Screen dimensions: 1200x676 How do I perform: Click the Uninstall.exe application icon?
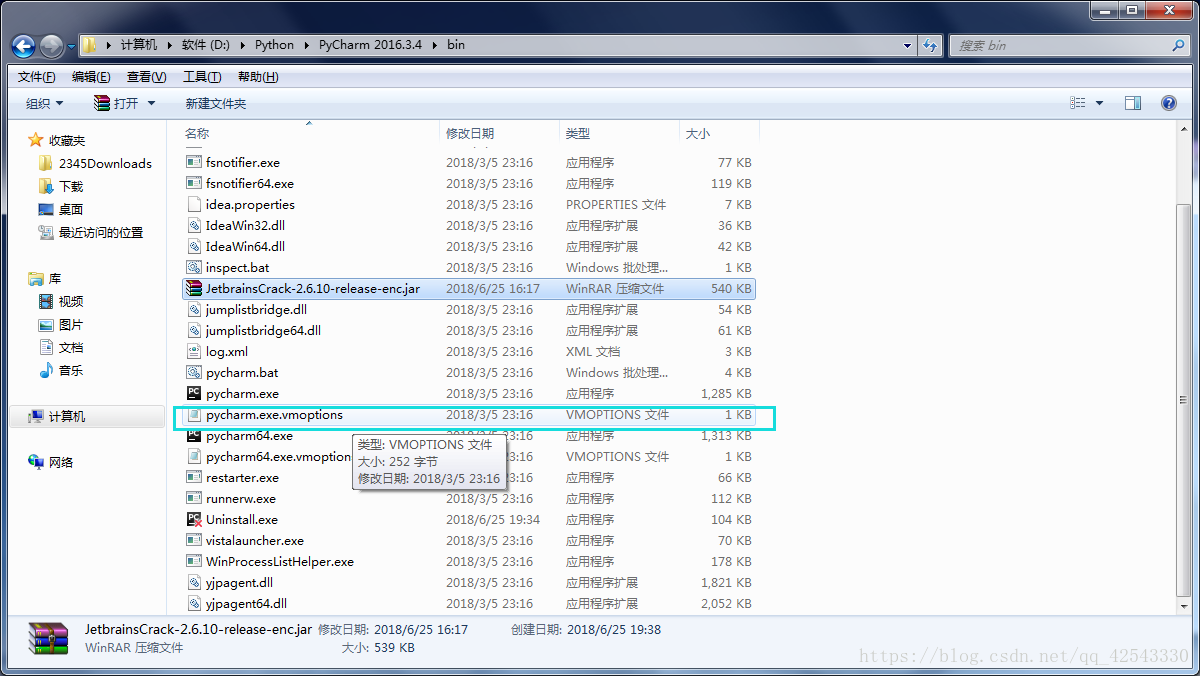tap(195, 519)
